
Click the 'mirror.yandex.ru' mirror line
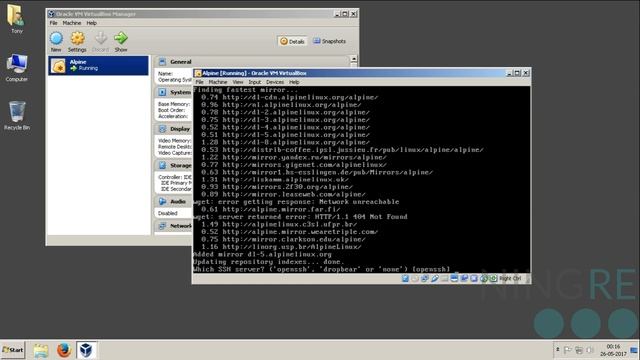click(x=293, y=157)
